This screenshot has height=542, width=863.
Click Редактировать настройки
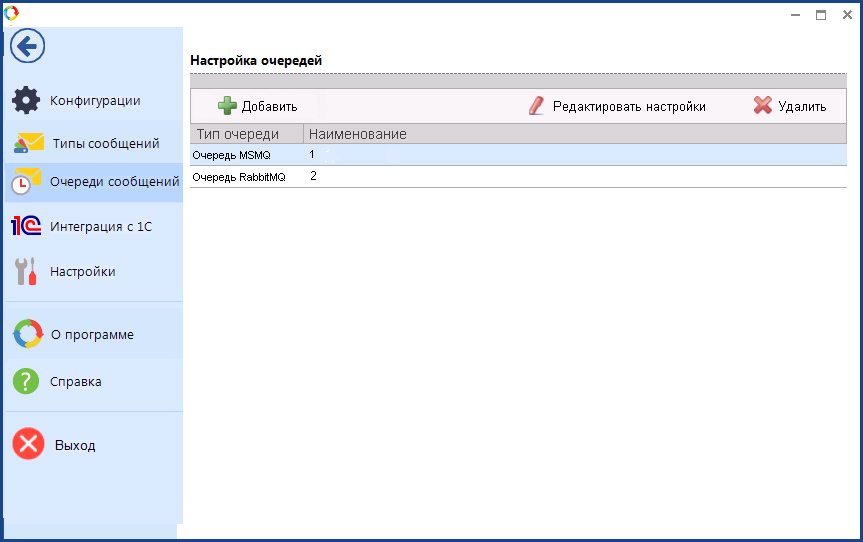[x=629, y=107]
